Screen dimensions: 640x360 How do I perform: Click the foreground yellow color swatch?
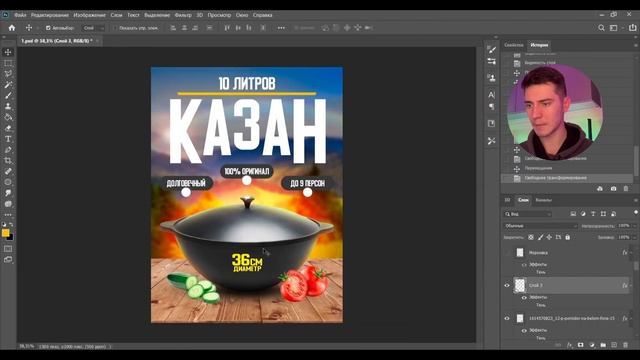(5, 233)
